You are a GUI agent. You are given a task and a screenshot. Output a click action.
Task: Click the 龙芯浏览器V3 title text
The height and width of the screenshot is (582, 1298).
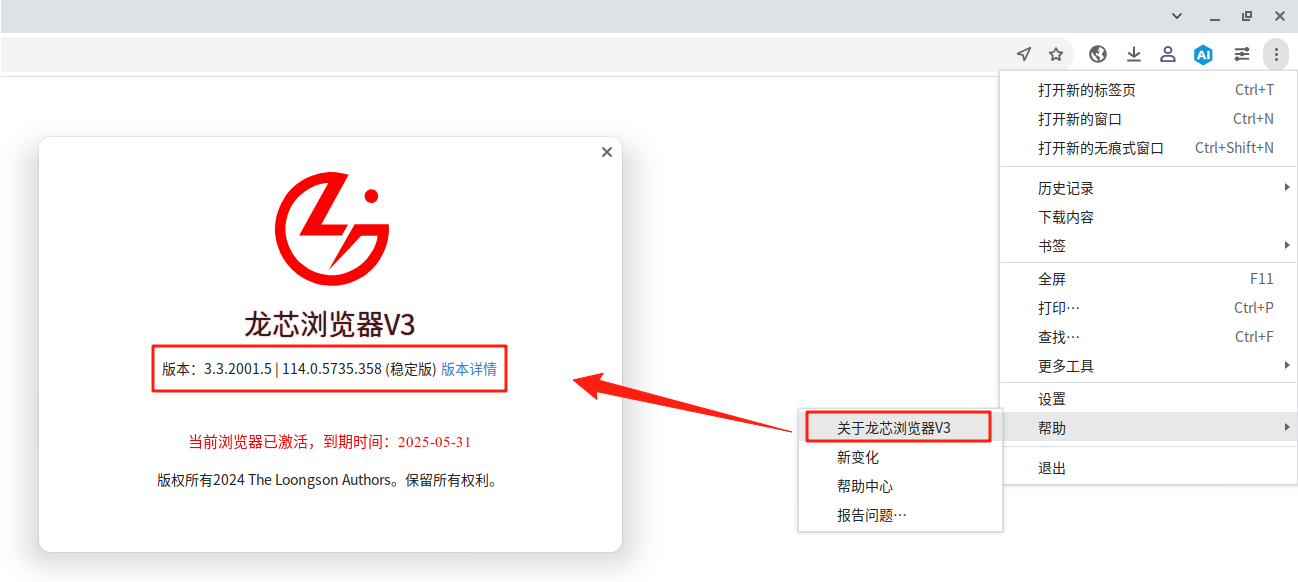pyautogui.click(x=330, y=325)
